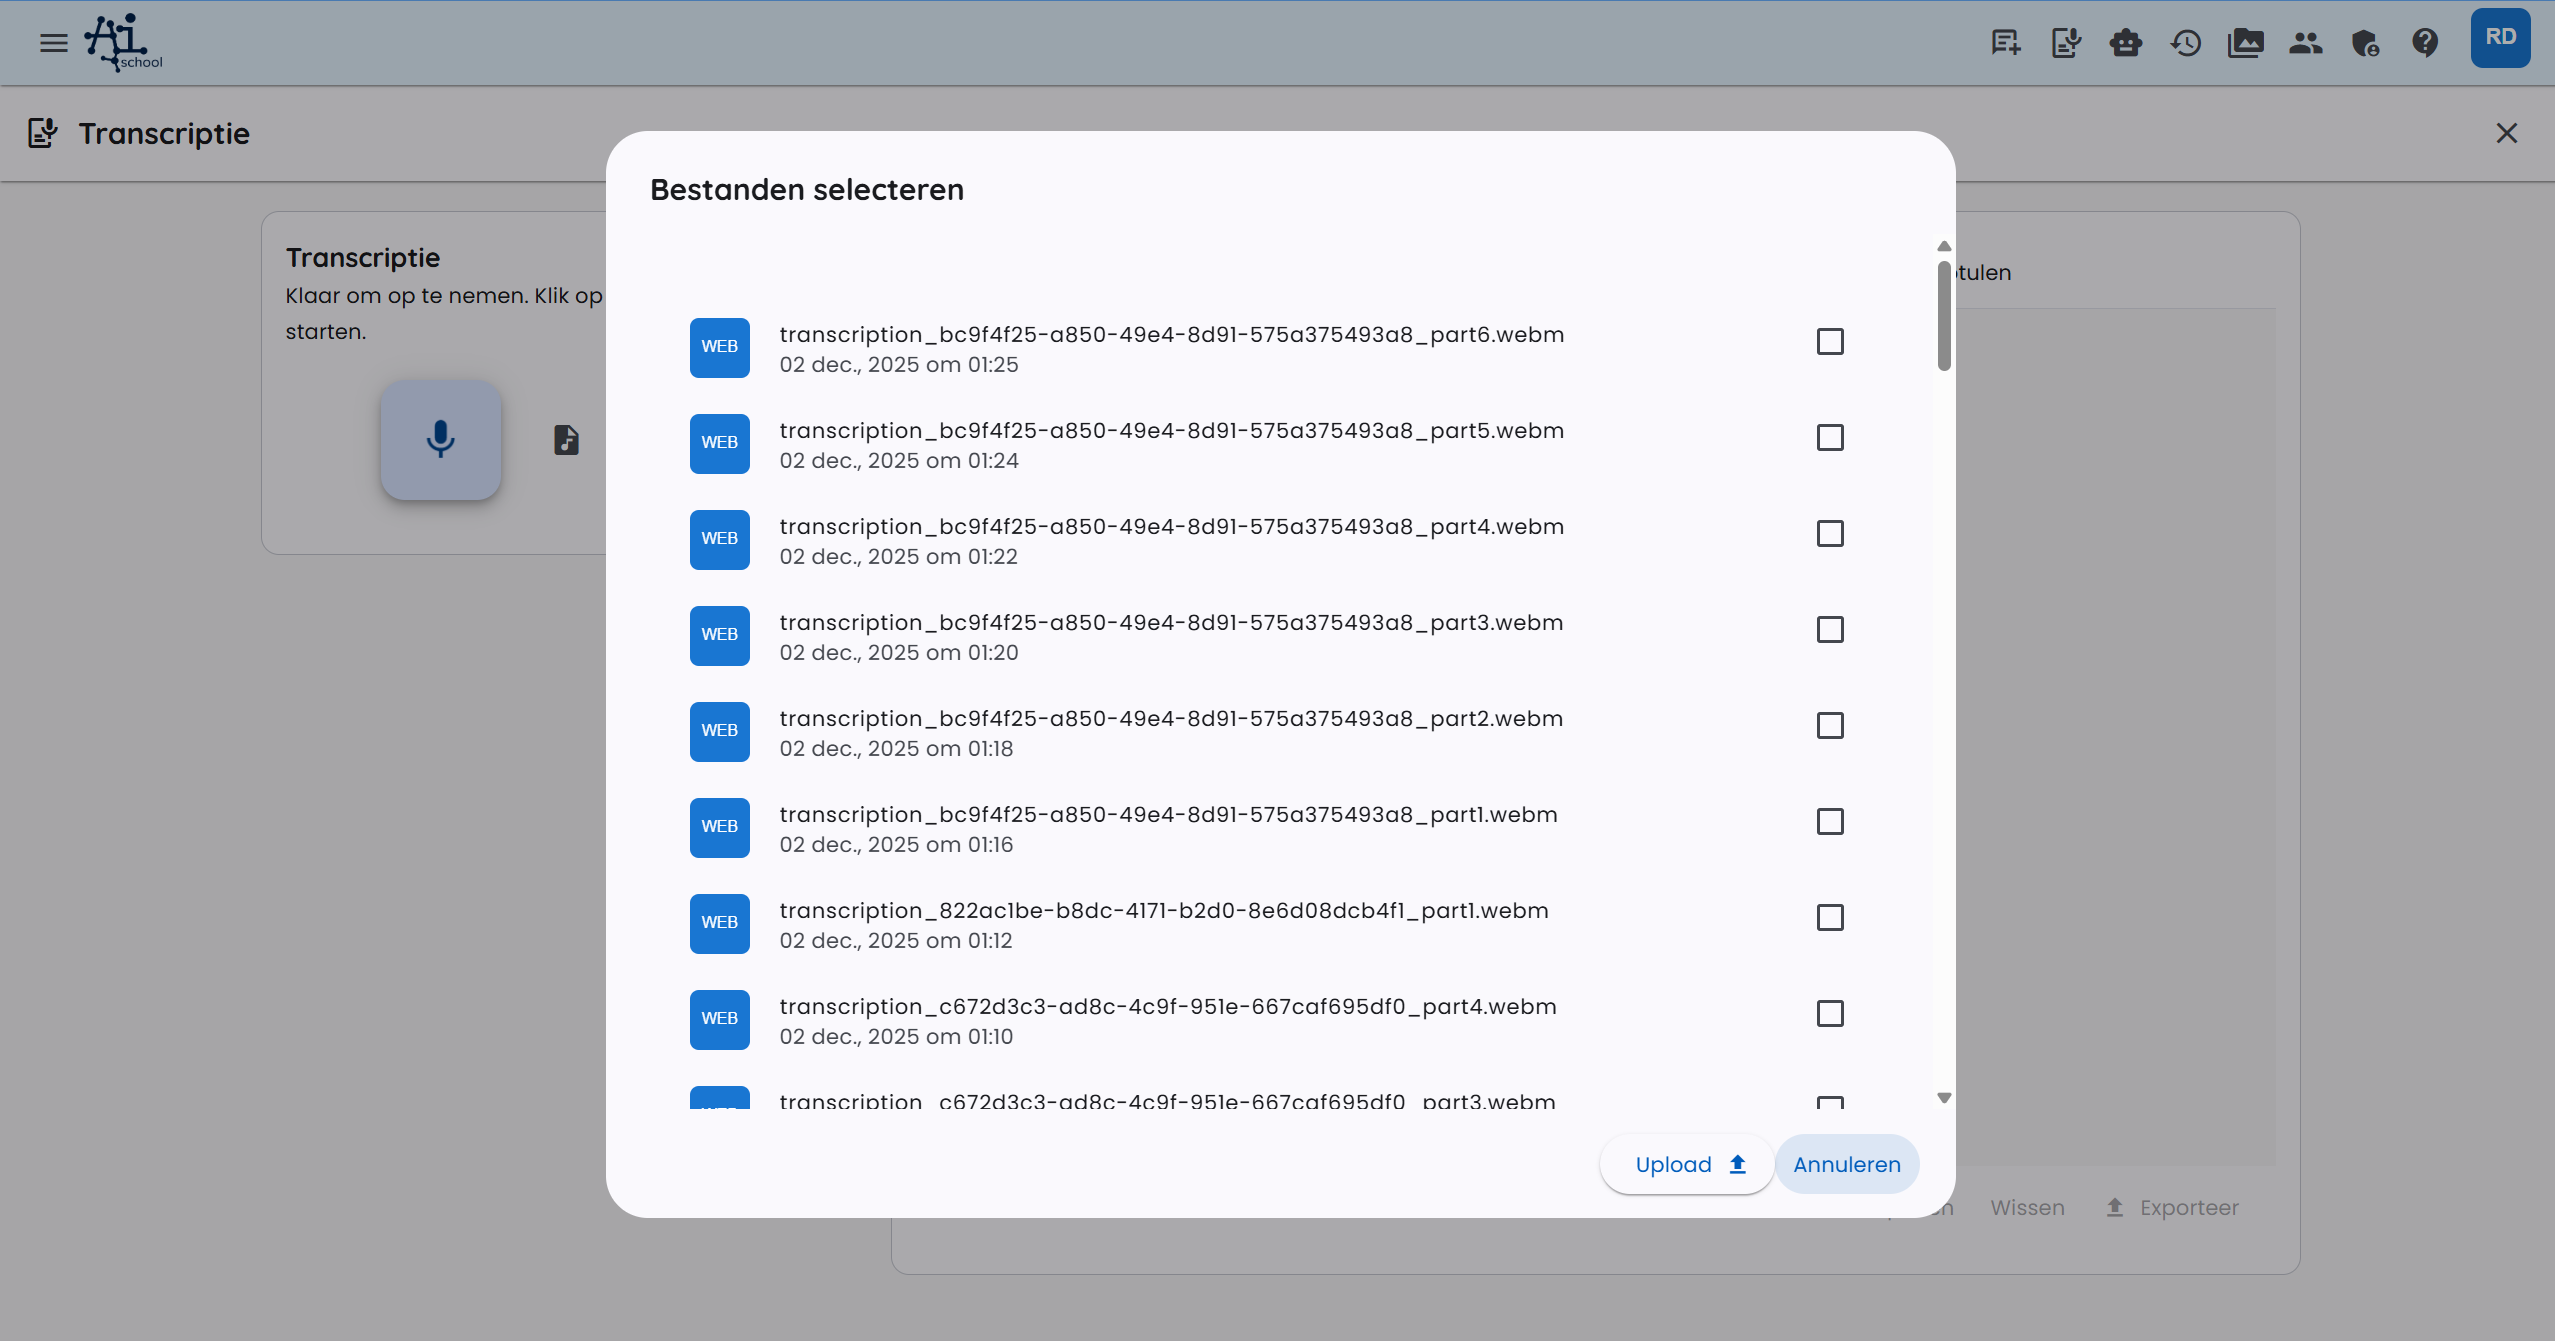The height and width of the screenshot is (1341, 2555).
Task: Open the hamburger navigation menu
Action: pos(51,42)
